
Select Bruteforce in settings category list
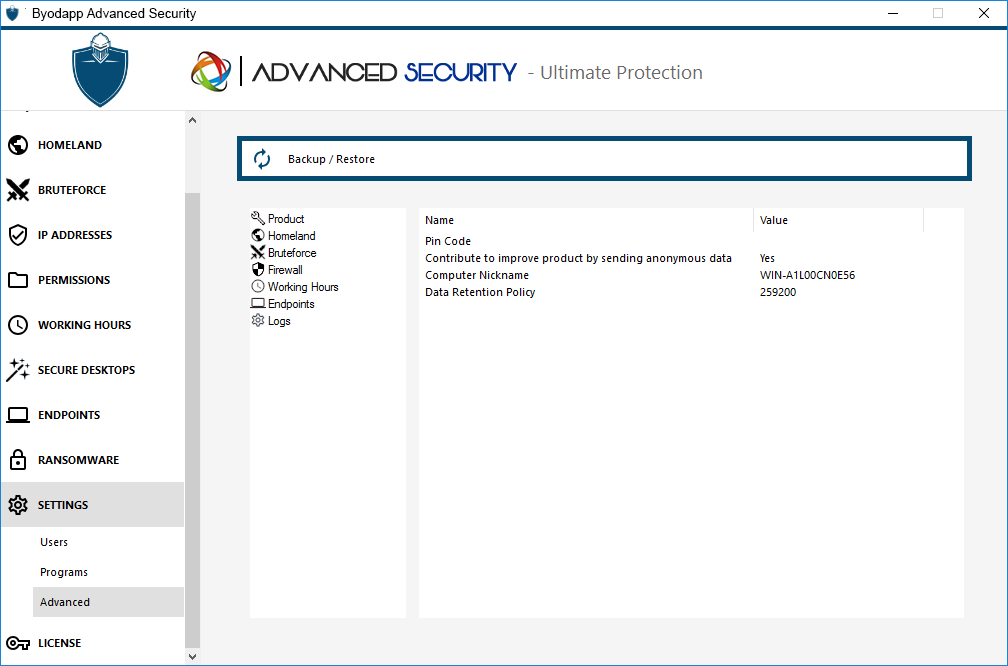coord(292,253)
